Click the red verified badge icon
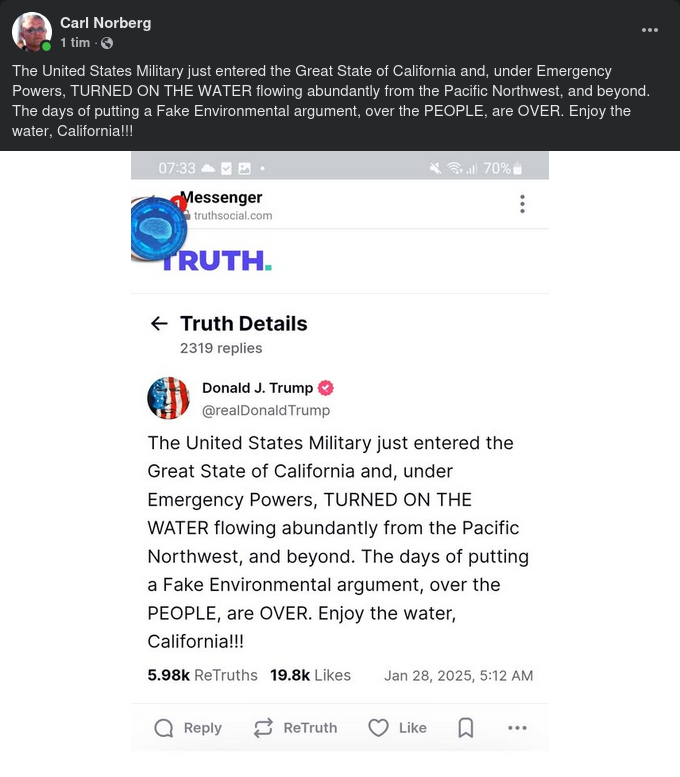 click(x=326, y=388)
